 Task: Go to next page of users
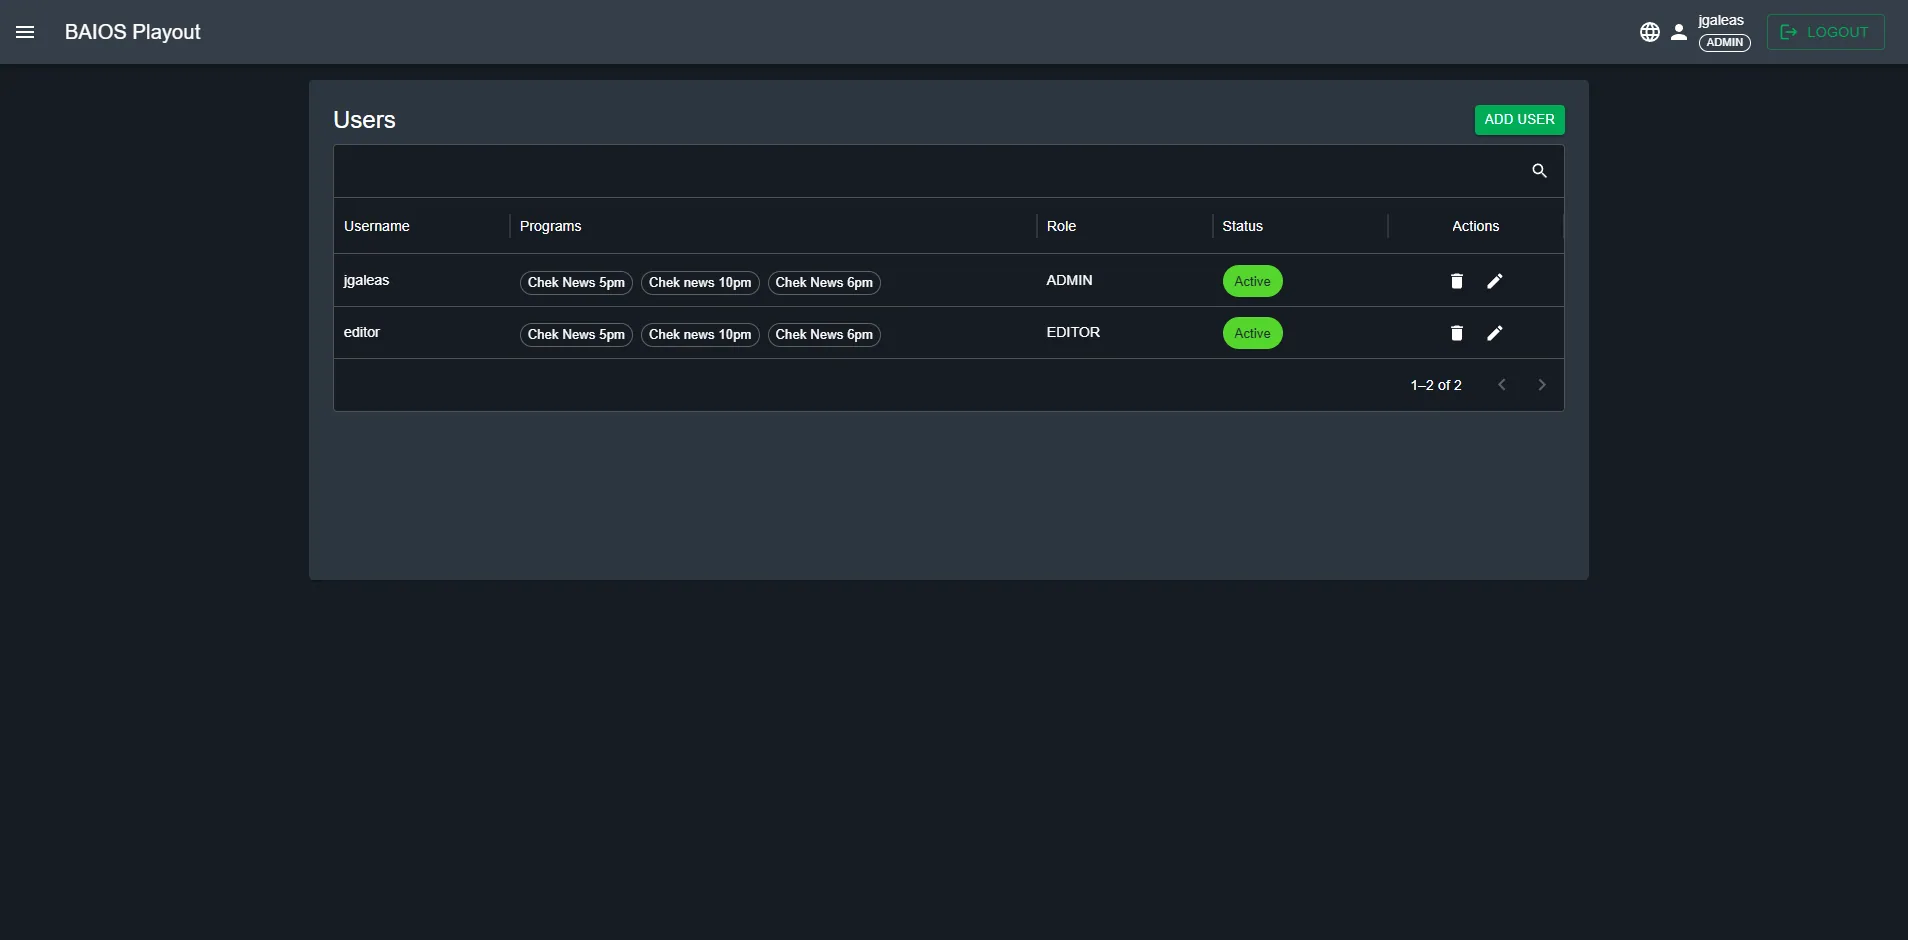point(1542,385)
